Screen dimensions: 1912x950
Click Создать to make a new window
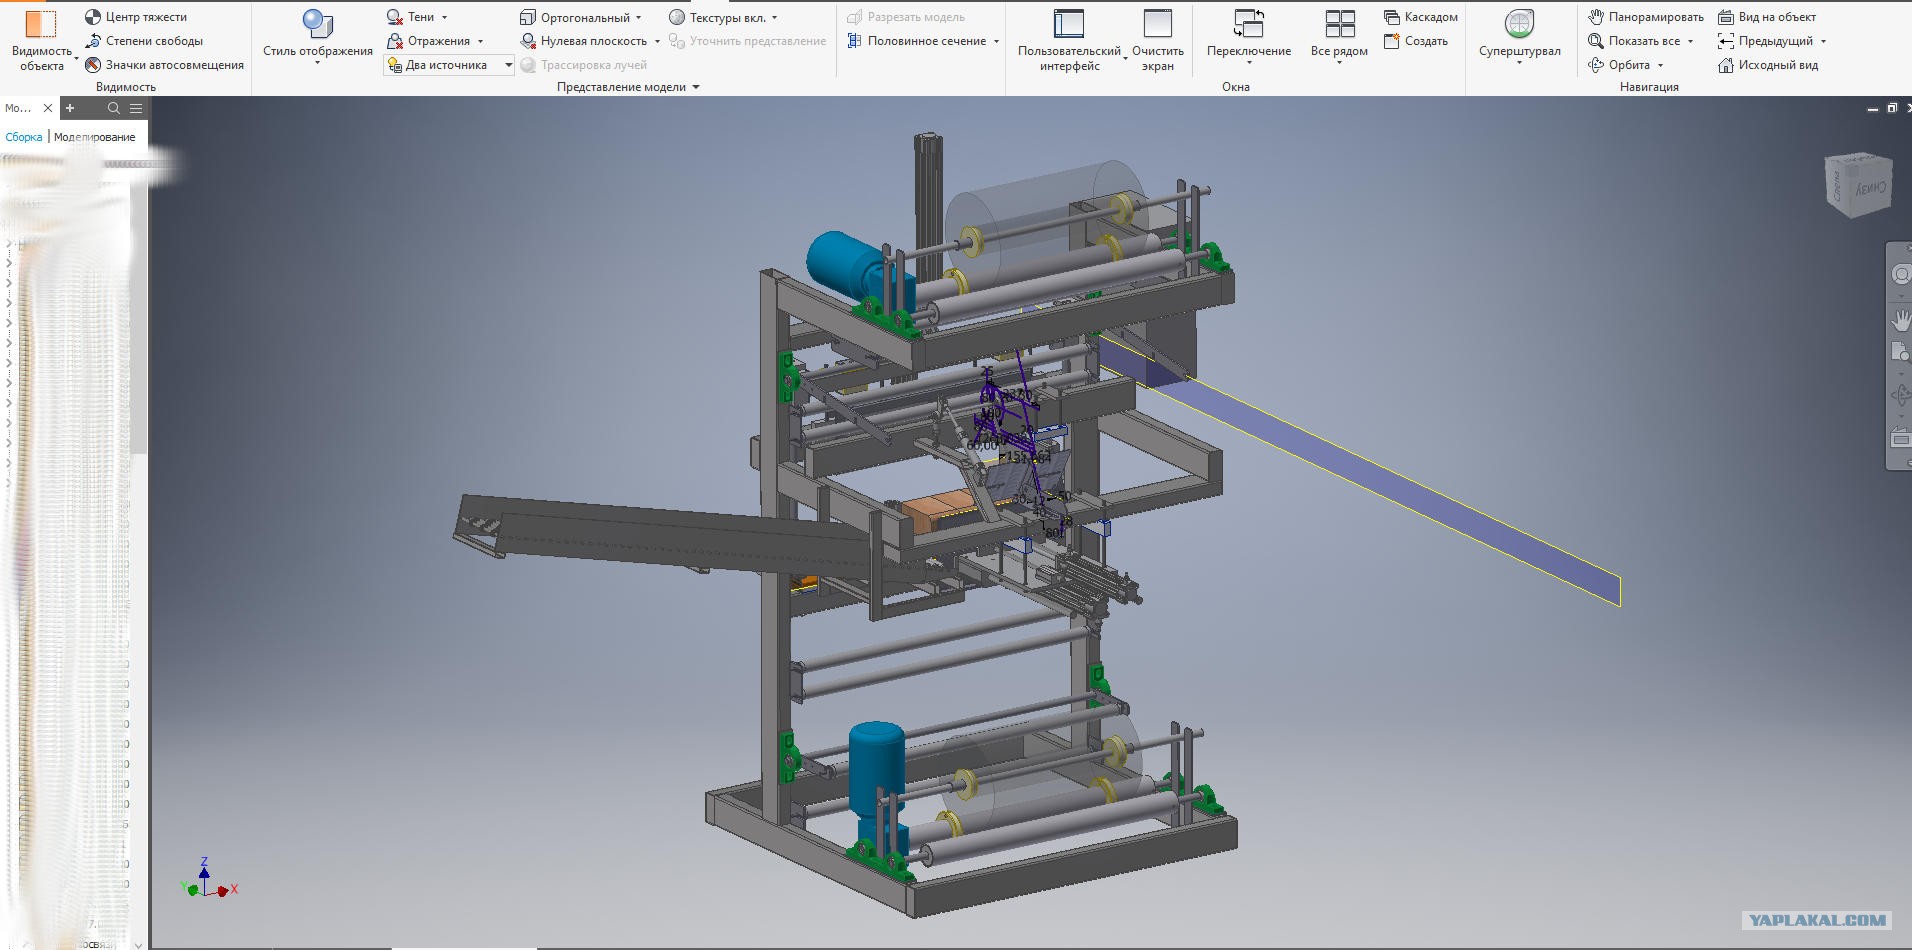tap(1415, 41)
